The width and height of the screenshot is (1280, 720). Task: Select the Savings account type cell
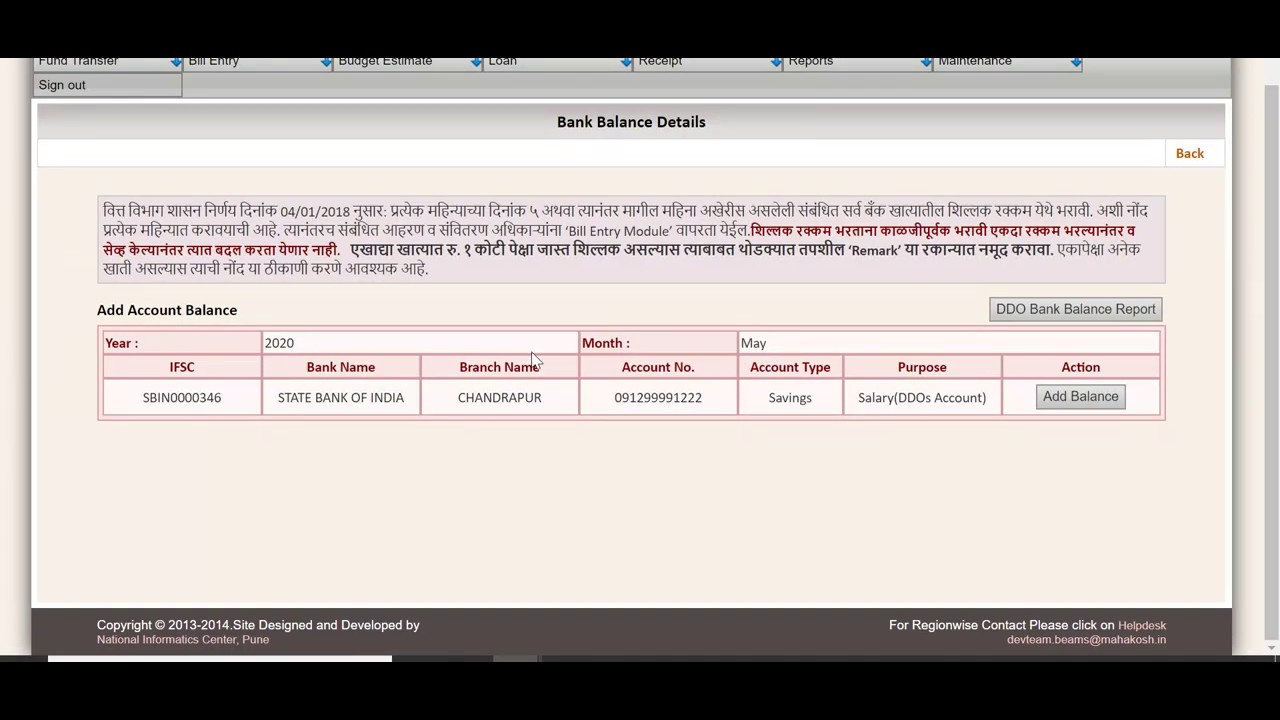tap(790, 397)
